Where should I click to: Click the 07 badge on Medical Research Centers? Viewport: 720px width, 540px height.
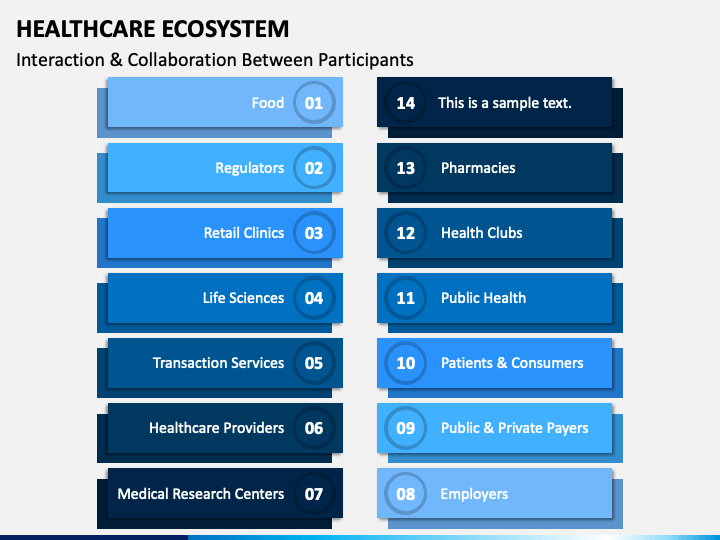click(x=314, y=494)
